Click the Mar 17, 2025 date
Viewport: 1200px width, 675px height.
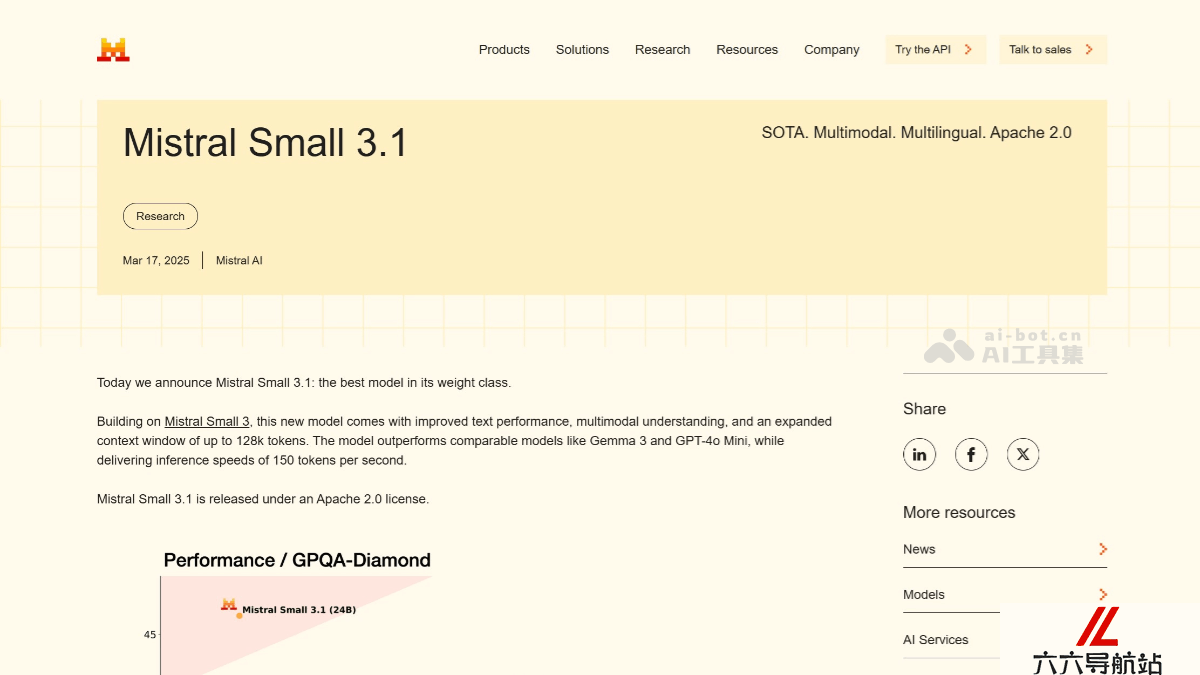156,260
